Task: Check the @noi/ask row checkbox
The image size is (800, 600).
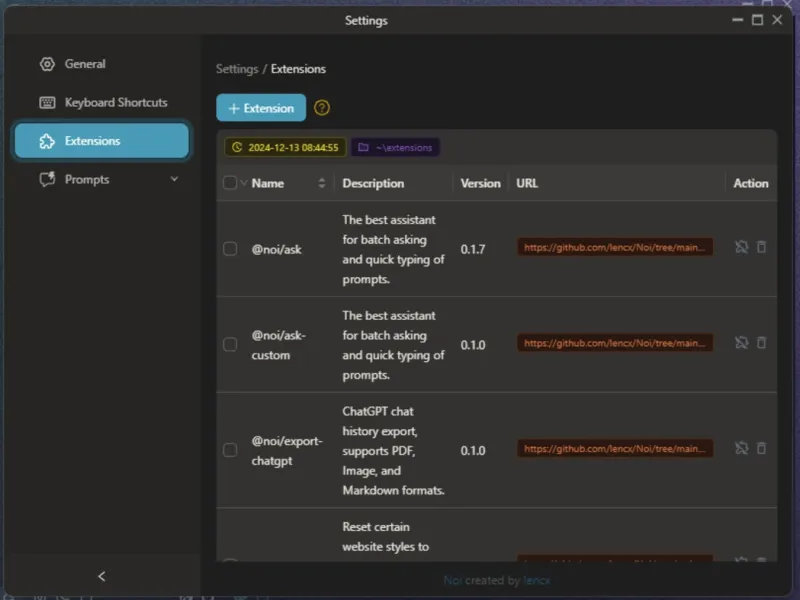Action: (230, 249)
